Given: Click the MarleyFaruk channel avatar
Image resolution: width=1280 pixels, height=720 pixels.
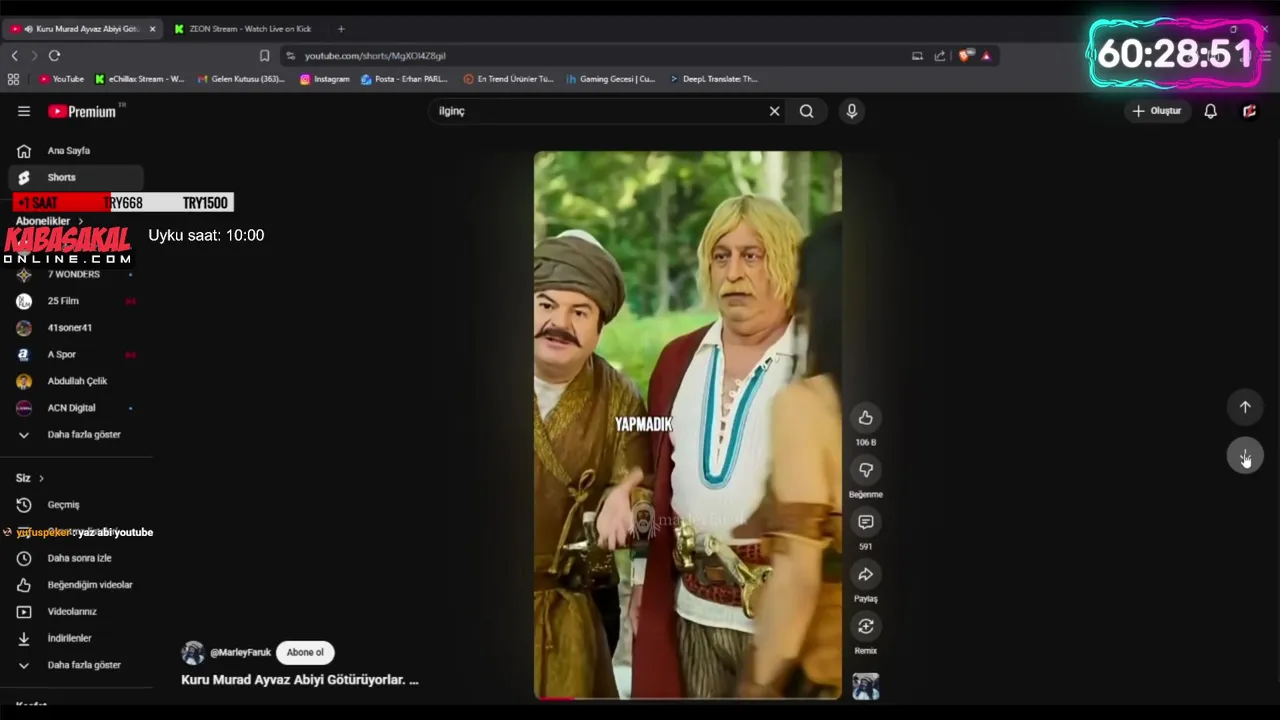Looking at the screenshot, I should pyautogui.click(x=193, y=653).
